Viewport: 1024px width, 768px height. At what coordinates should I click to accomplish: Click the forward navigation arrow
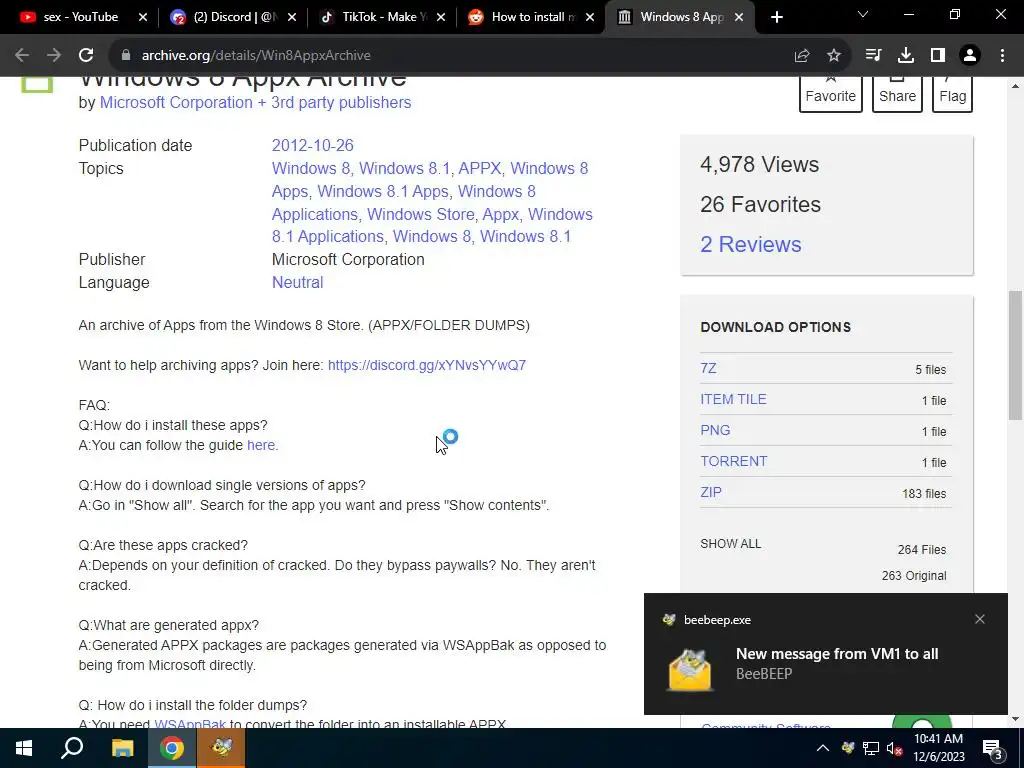coord(54,56)
